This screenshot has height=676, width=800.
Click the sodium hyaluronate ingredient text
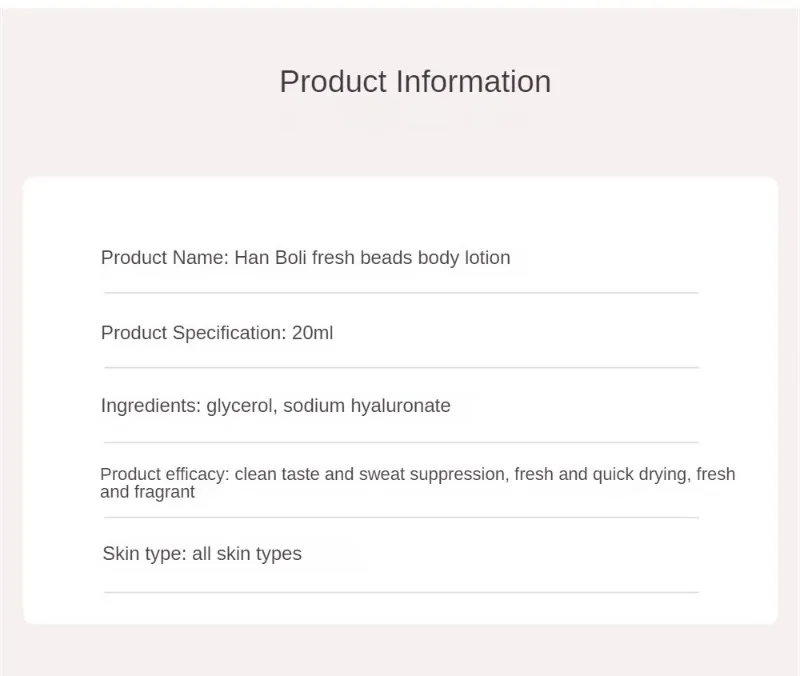[367, 406]
